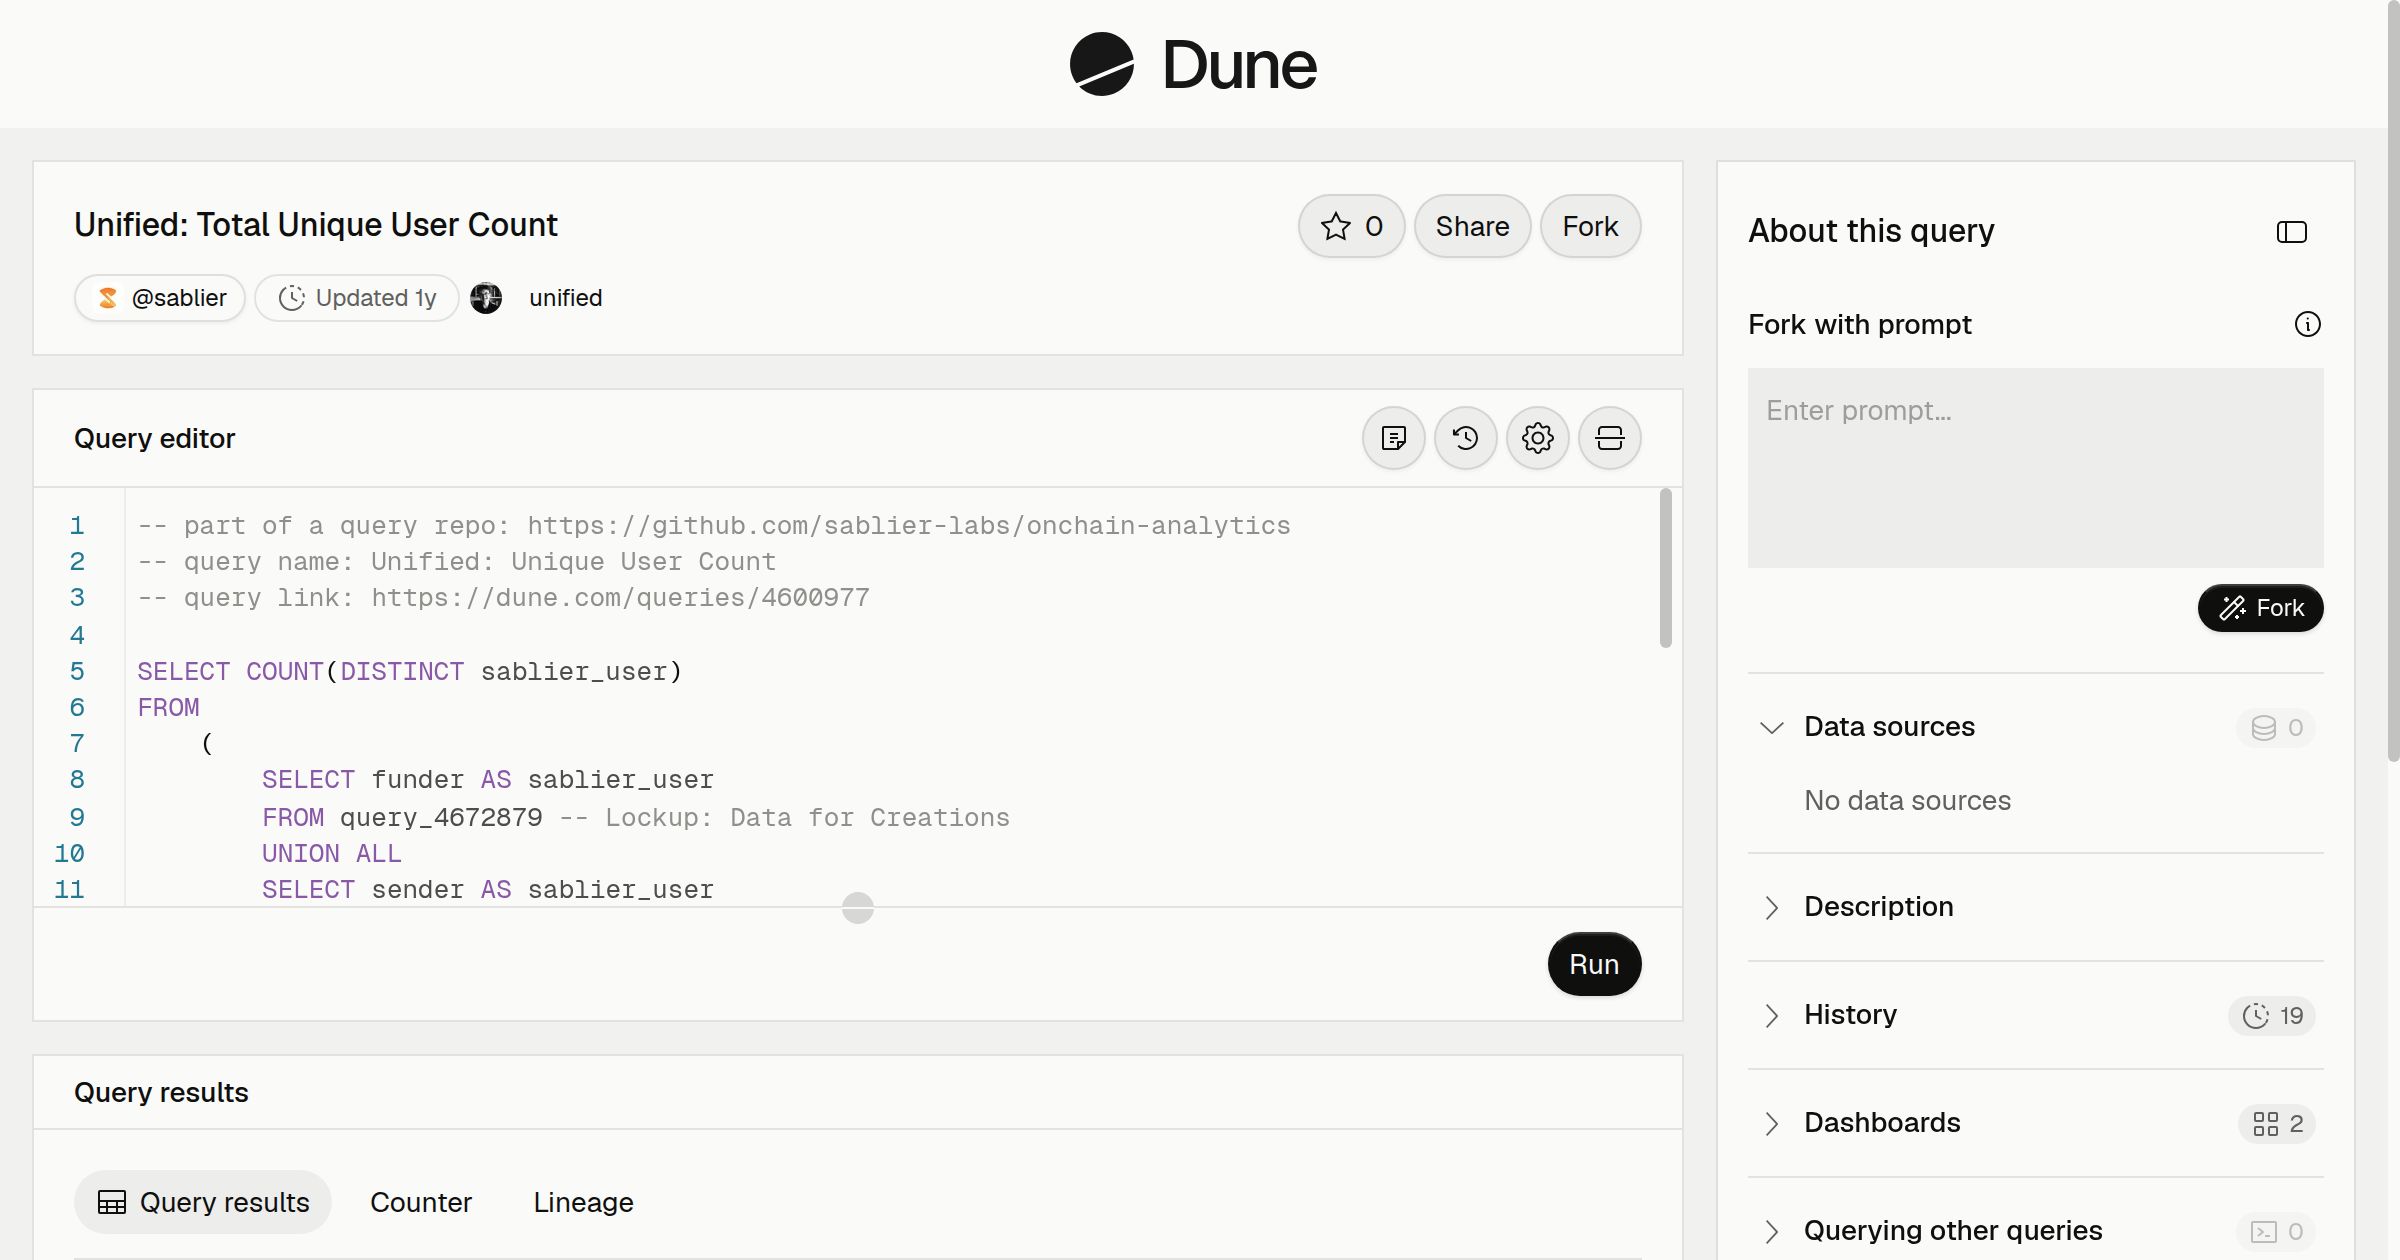
Task: Click the Share button
Action: coord(1472,226)
